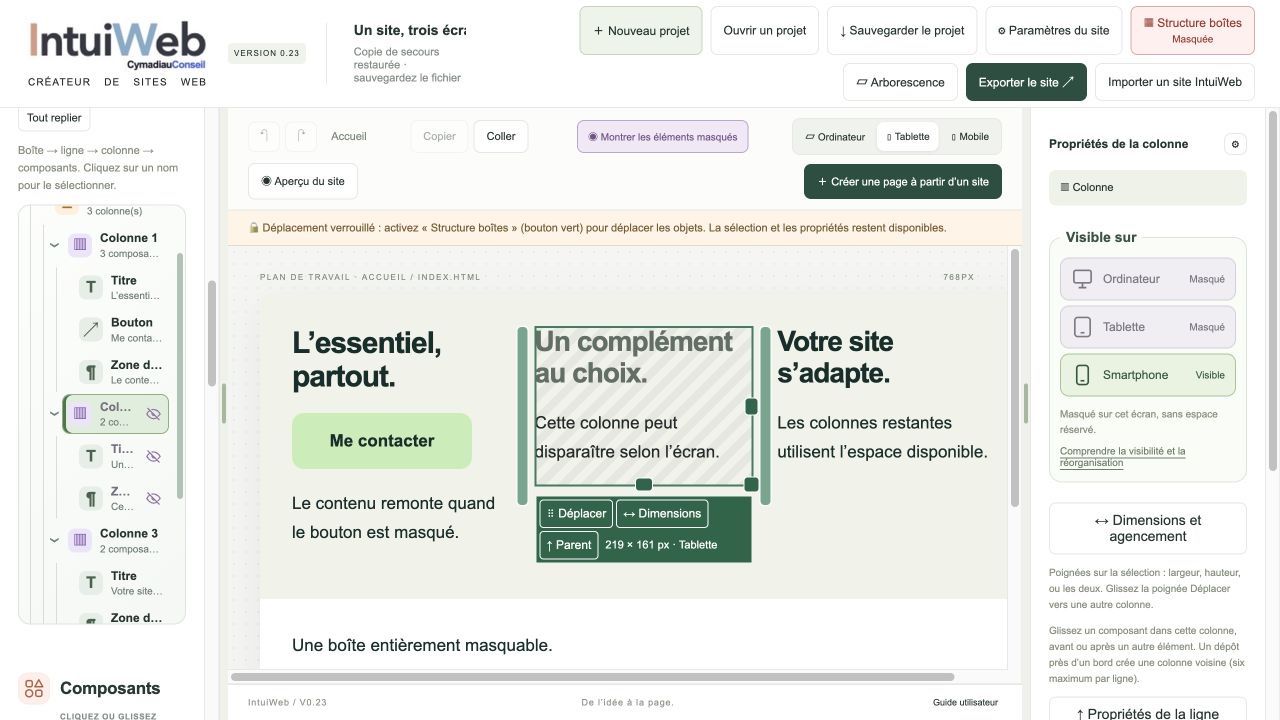The width and height of the screenshot is (1280, 720).
Task: Toggle visibility eye on the selected hidden column
Action: click(153, 414)
